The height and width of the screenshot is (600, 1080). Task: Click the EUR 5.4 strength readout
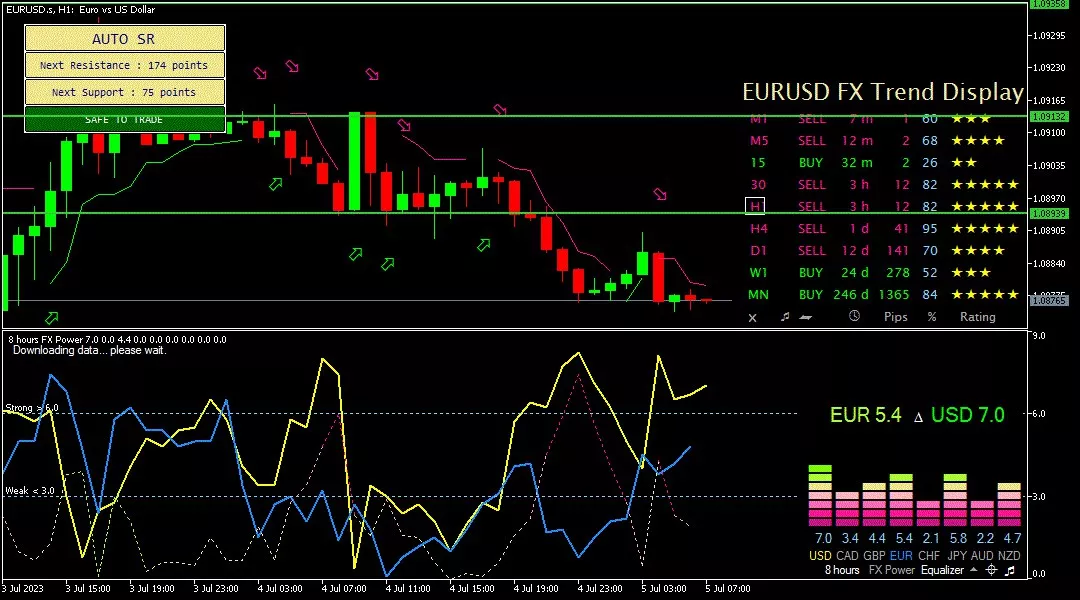[865, 415]
